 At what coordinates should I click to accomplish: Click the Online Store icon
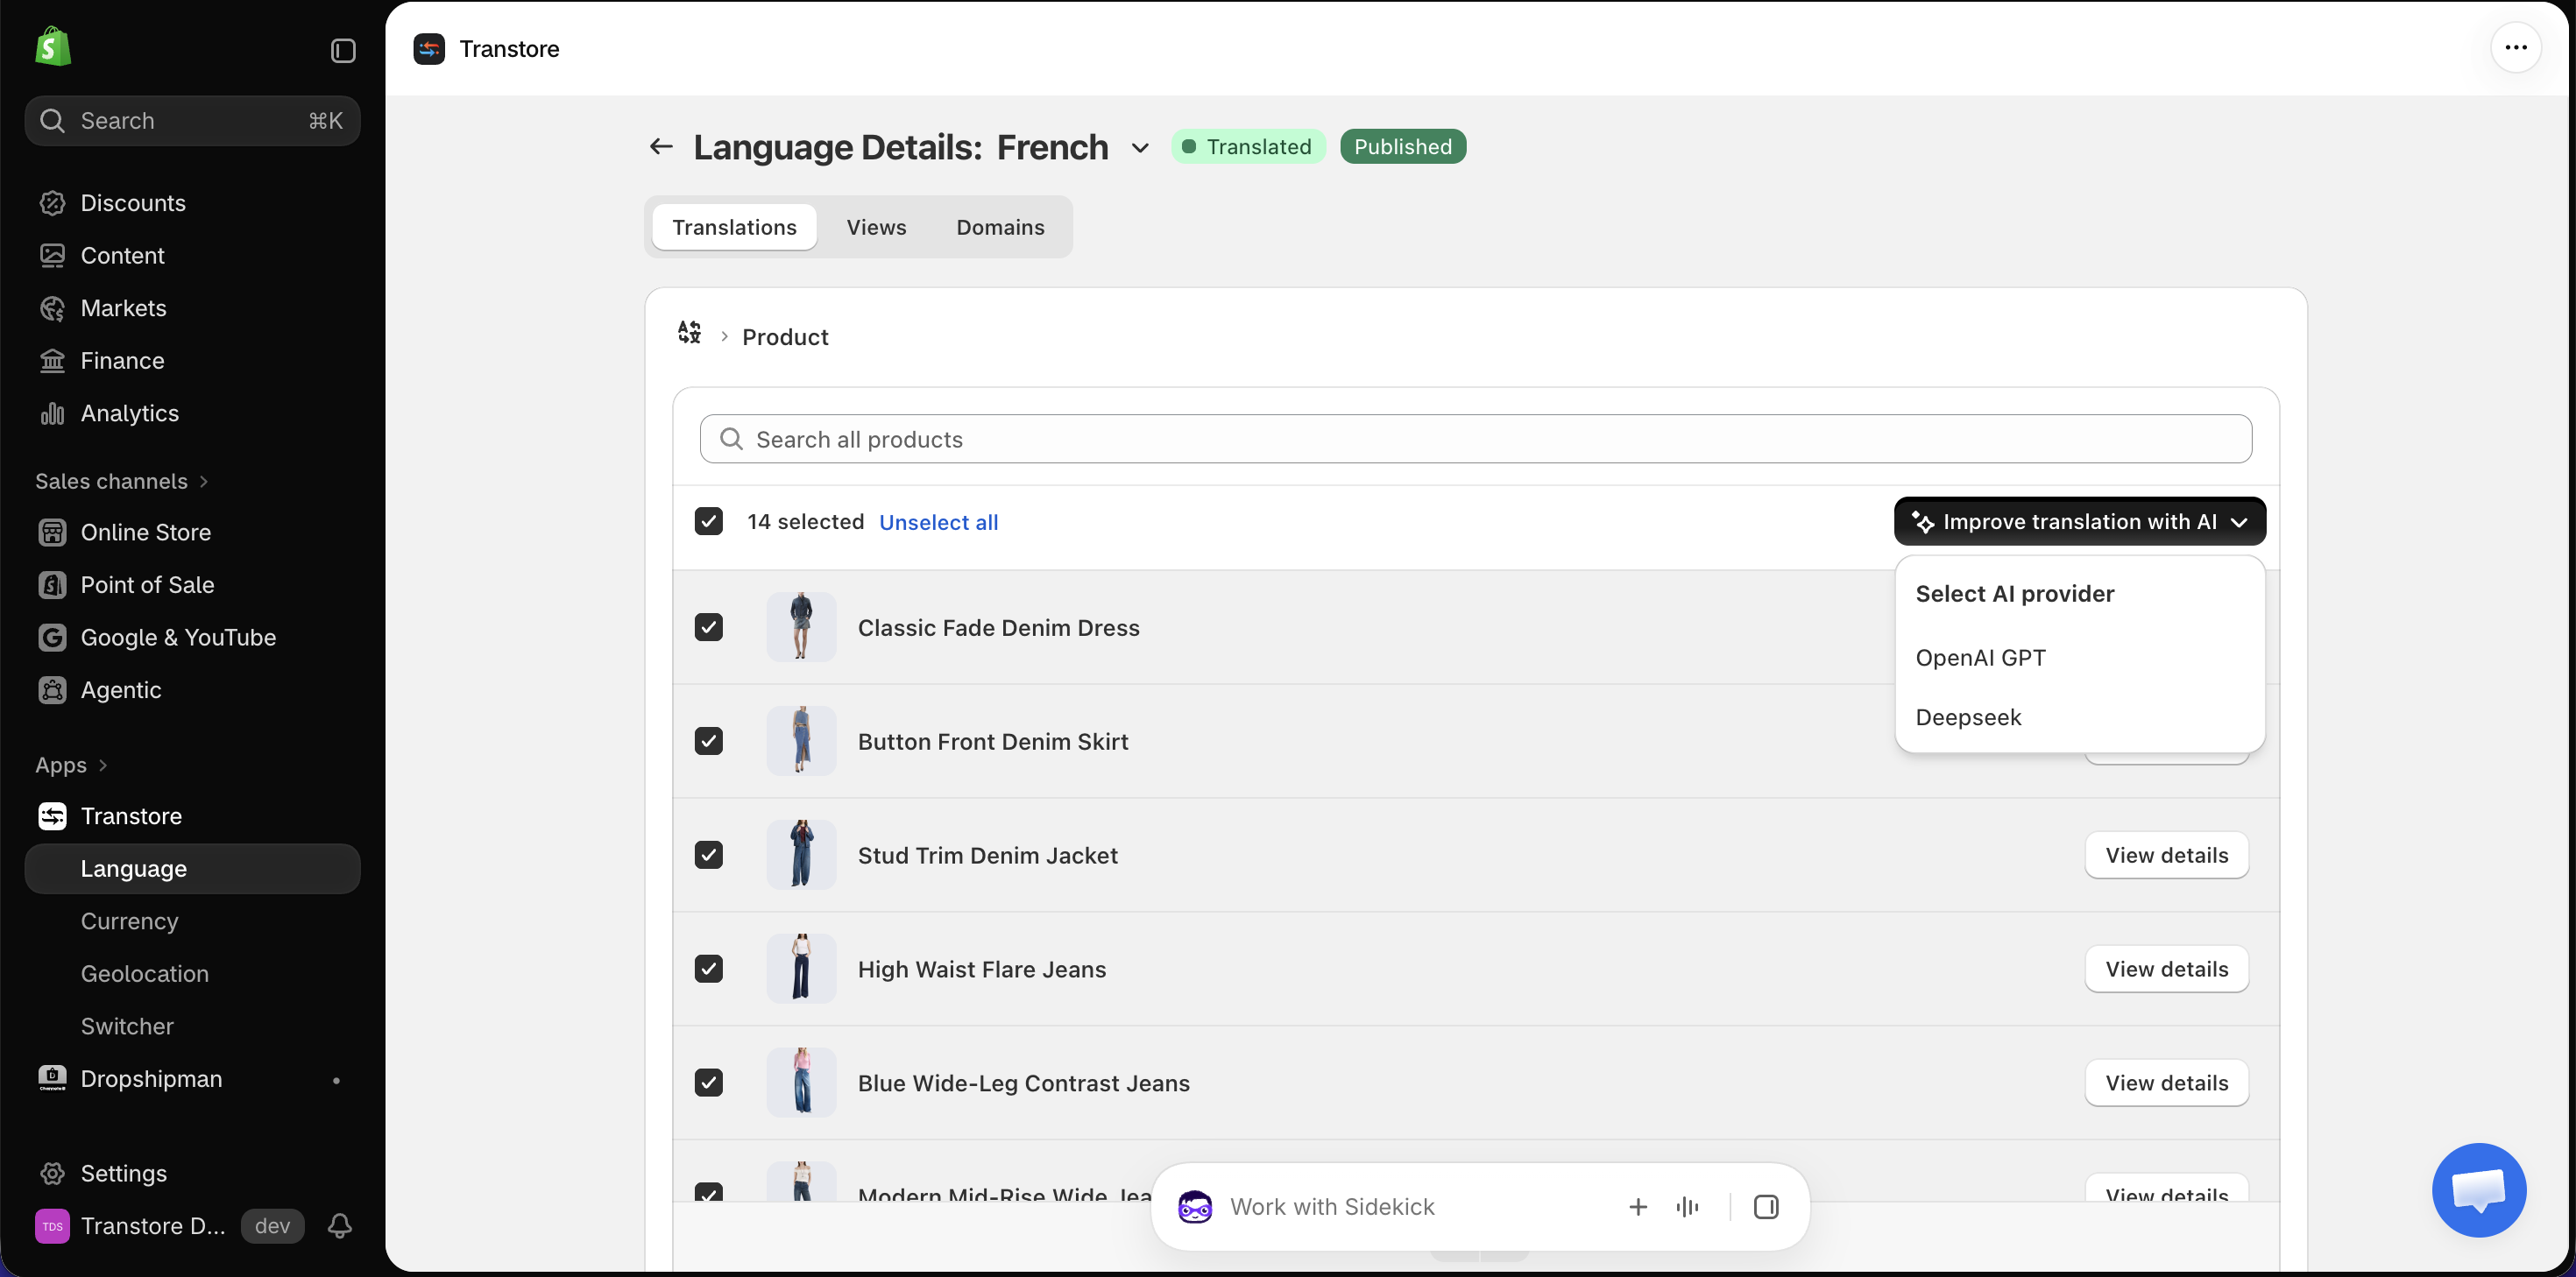click(x=52, y=532)
